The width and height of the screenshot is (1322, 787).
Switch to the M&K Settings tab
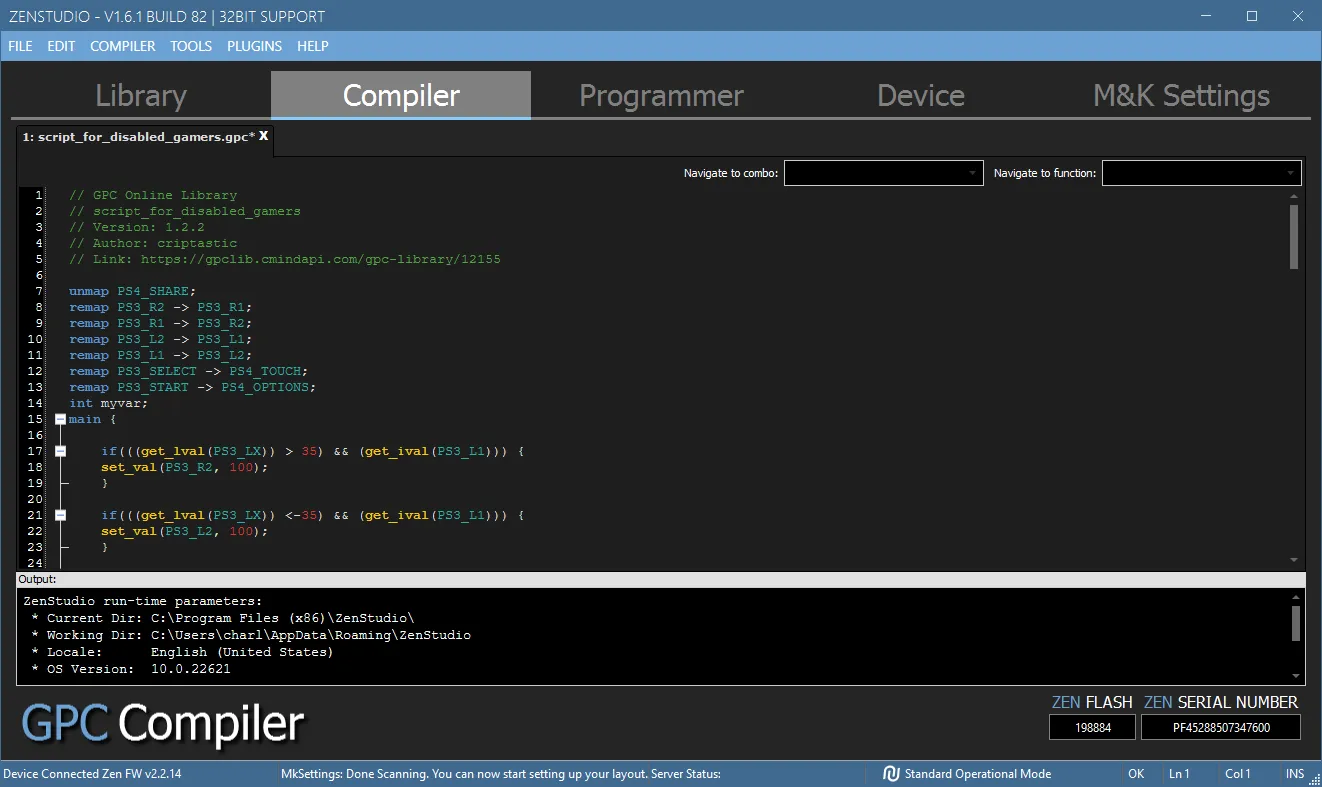[x=1181, y=95]
